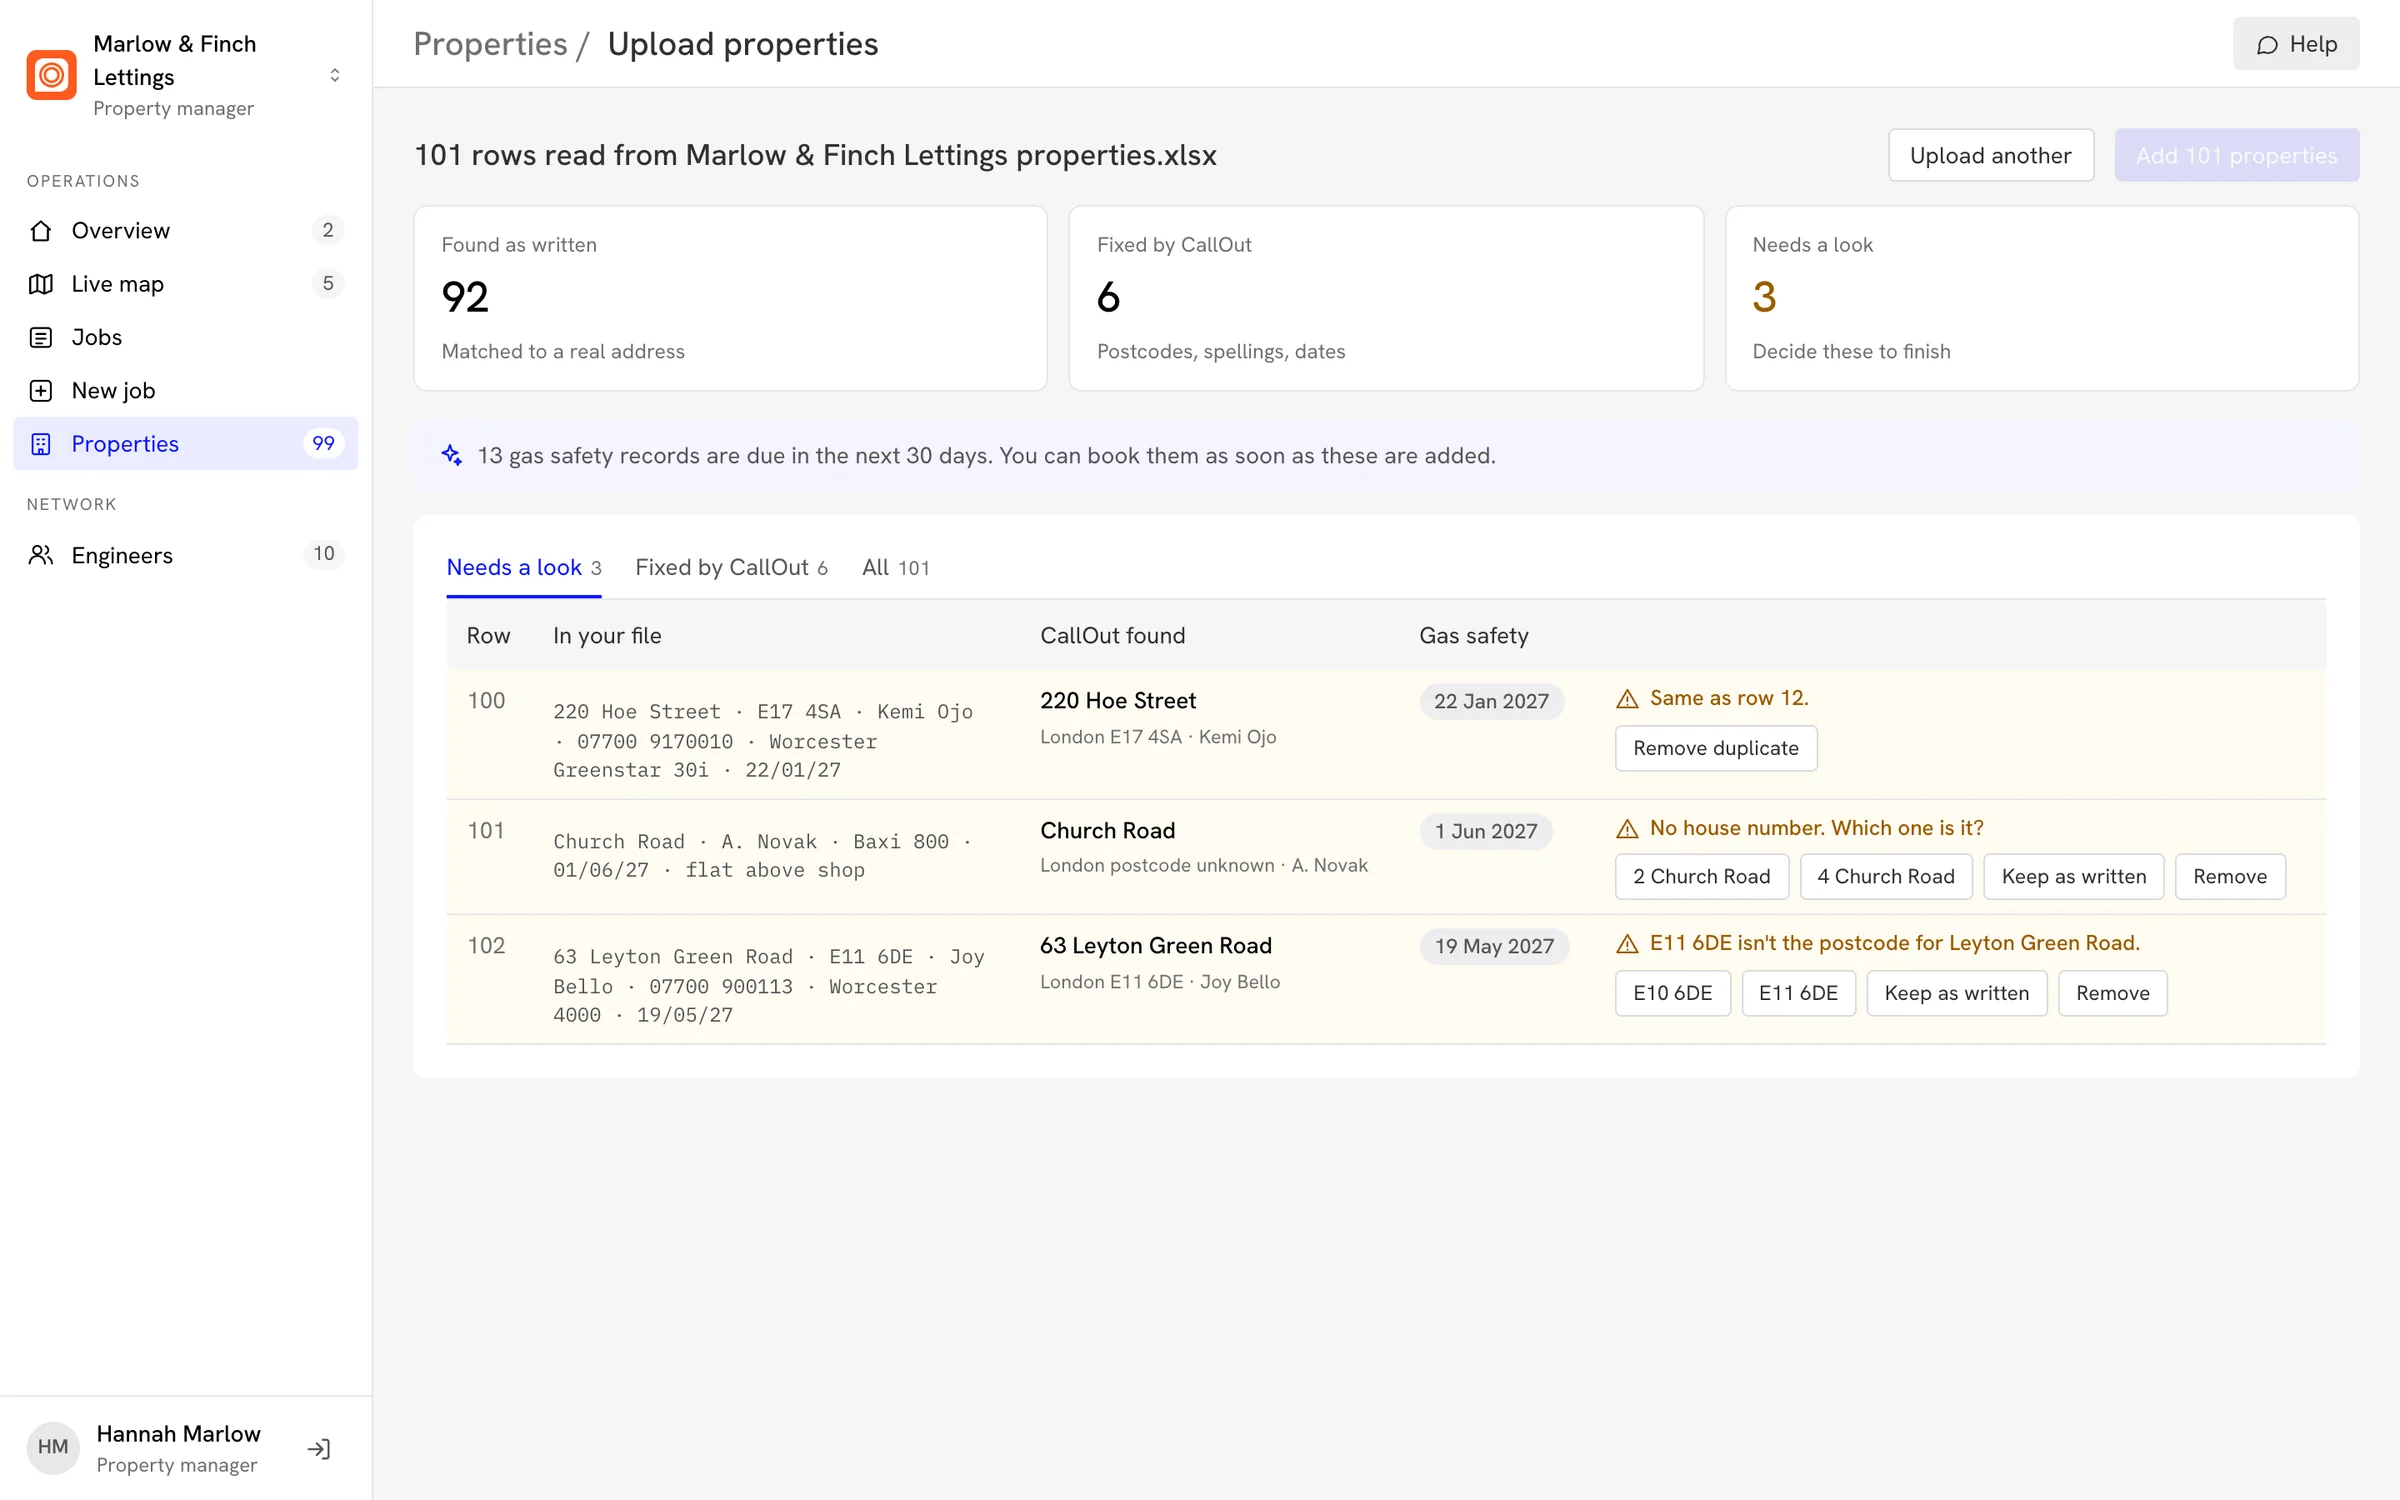Click the 22 Jan 2027 gas safety date

pos(1490,701)
